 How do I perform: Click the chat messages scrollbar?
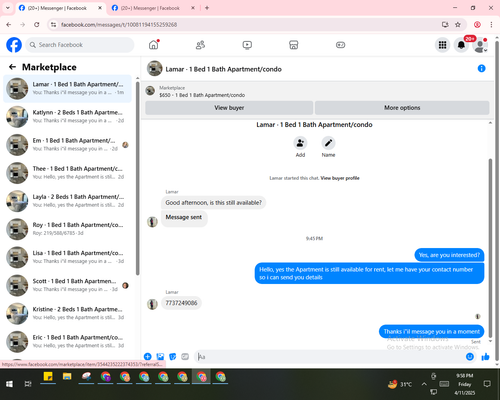coord(490,248)
